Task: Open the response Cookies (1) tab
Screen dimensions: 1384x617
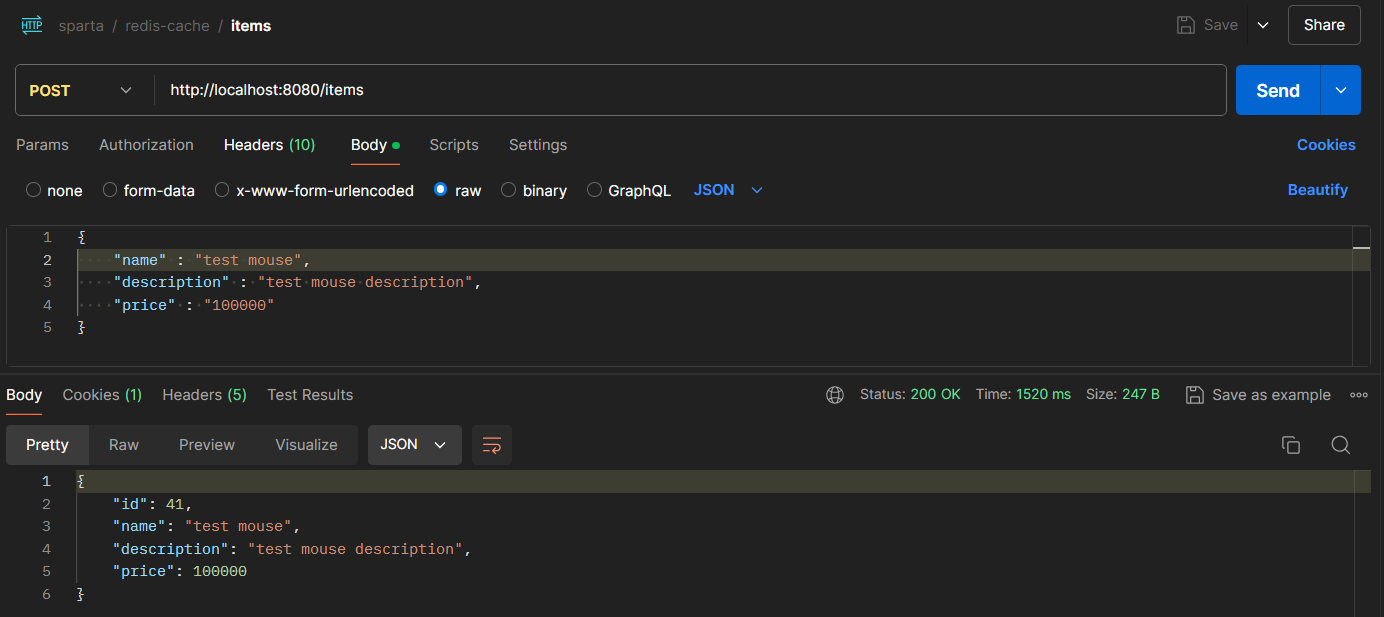Action: (x=102, y=395)
